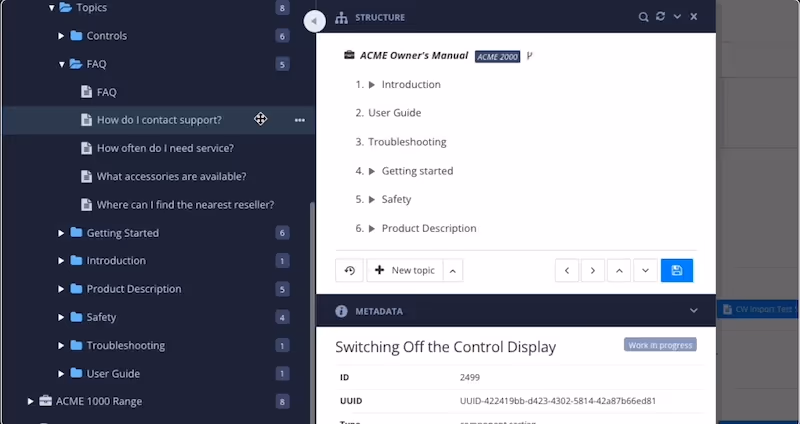Click the Switching Off the Control Display title
Screen dimensions: 800x424
(445, 347)
